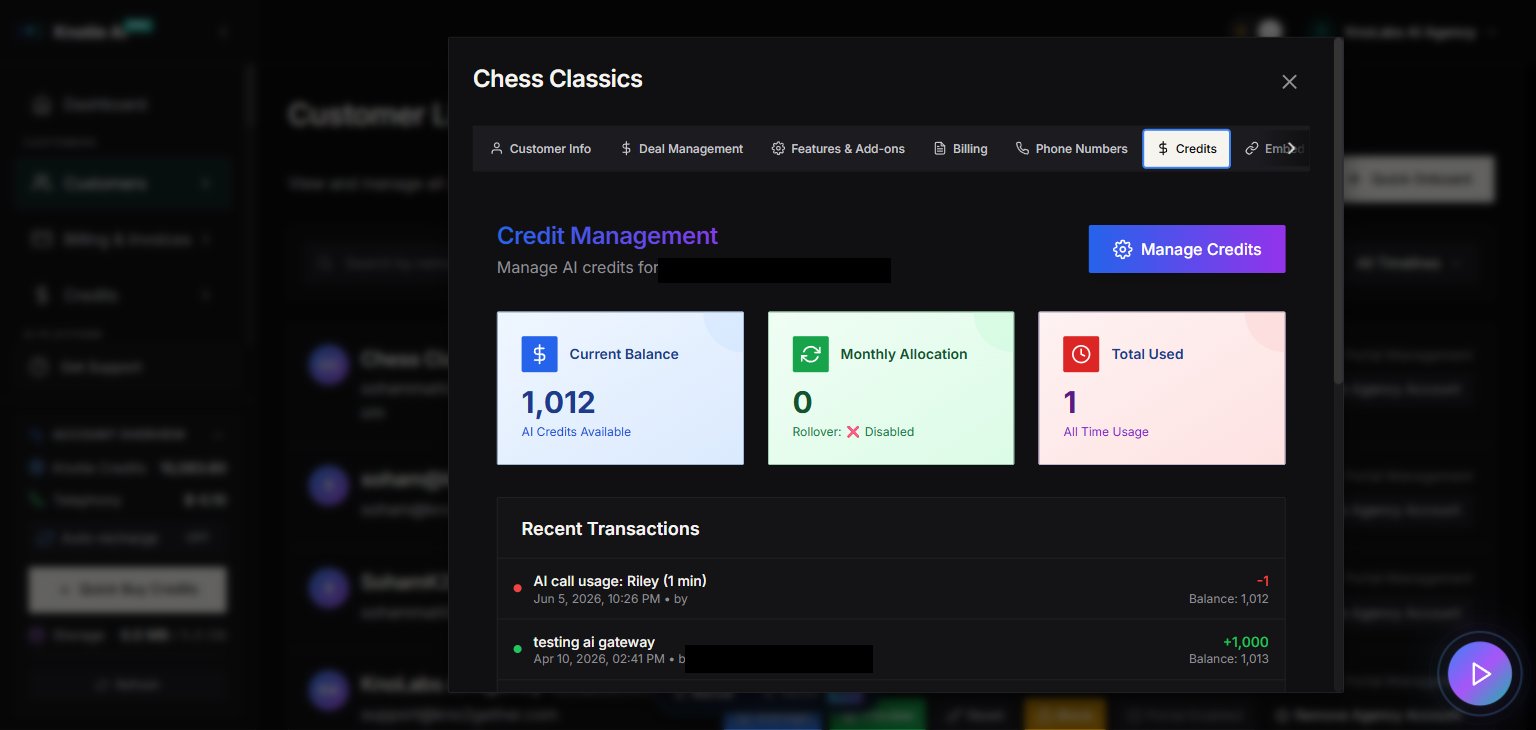
Task: Click the "Credit Management" heading
Action: click(x=607, y=236)
